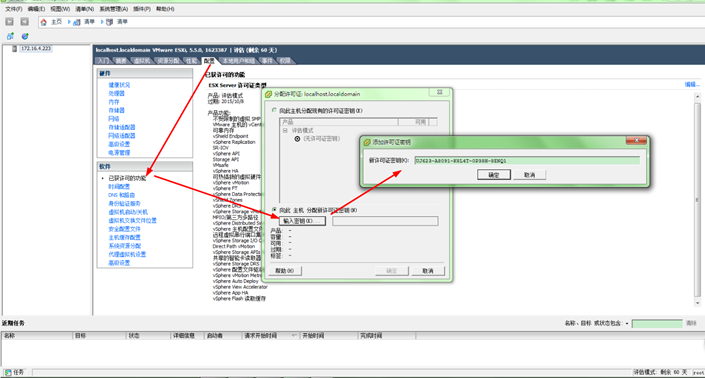
Task: Collapse the 评估模式 tree node
Action: [285, 130]
